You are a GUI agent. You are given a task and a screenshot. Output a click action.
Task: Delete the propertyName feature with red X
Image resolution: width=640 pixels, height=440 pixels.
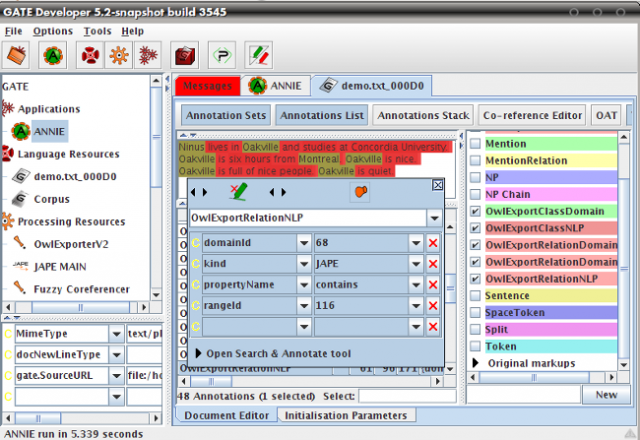point(433,284)
